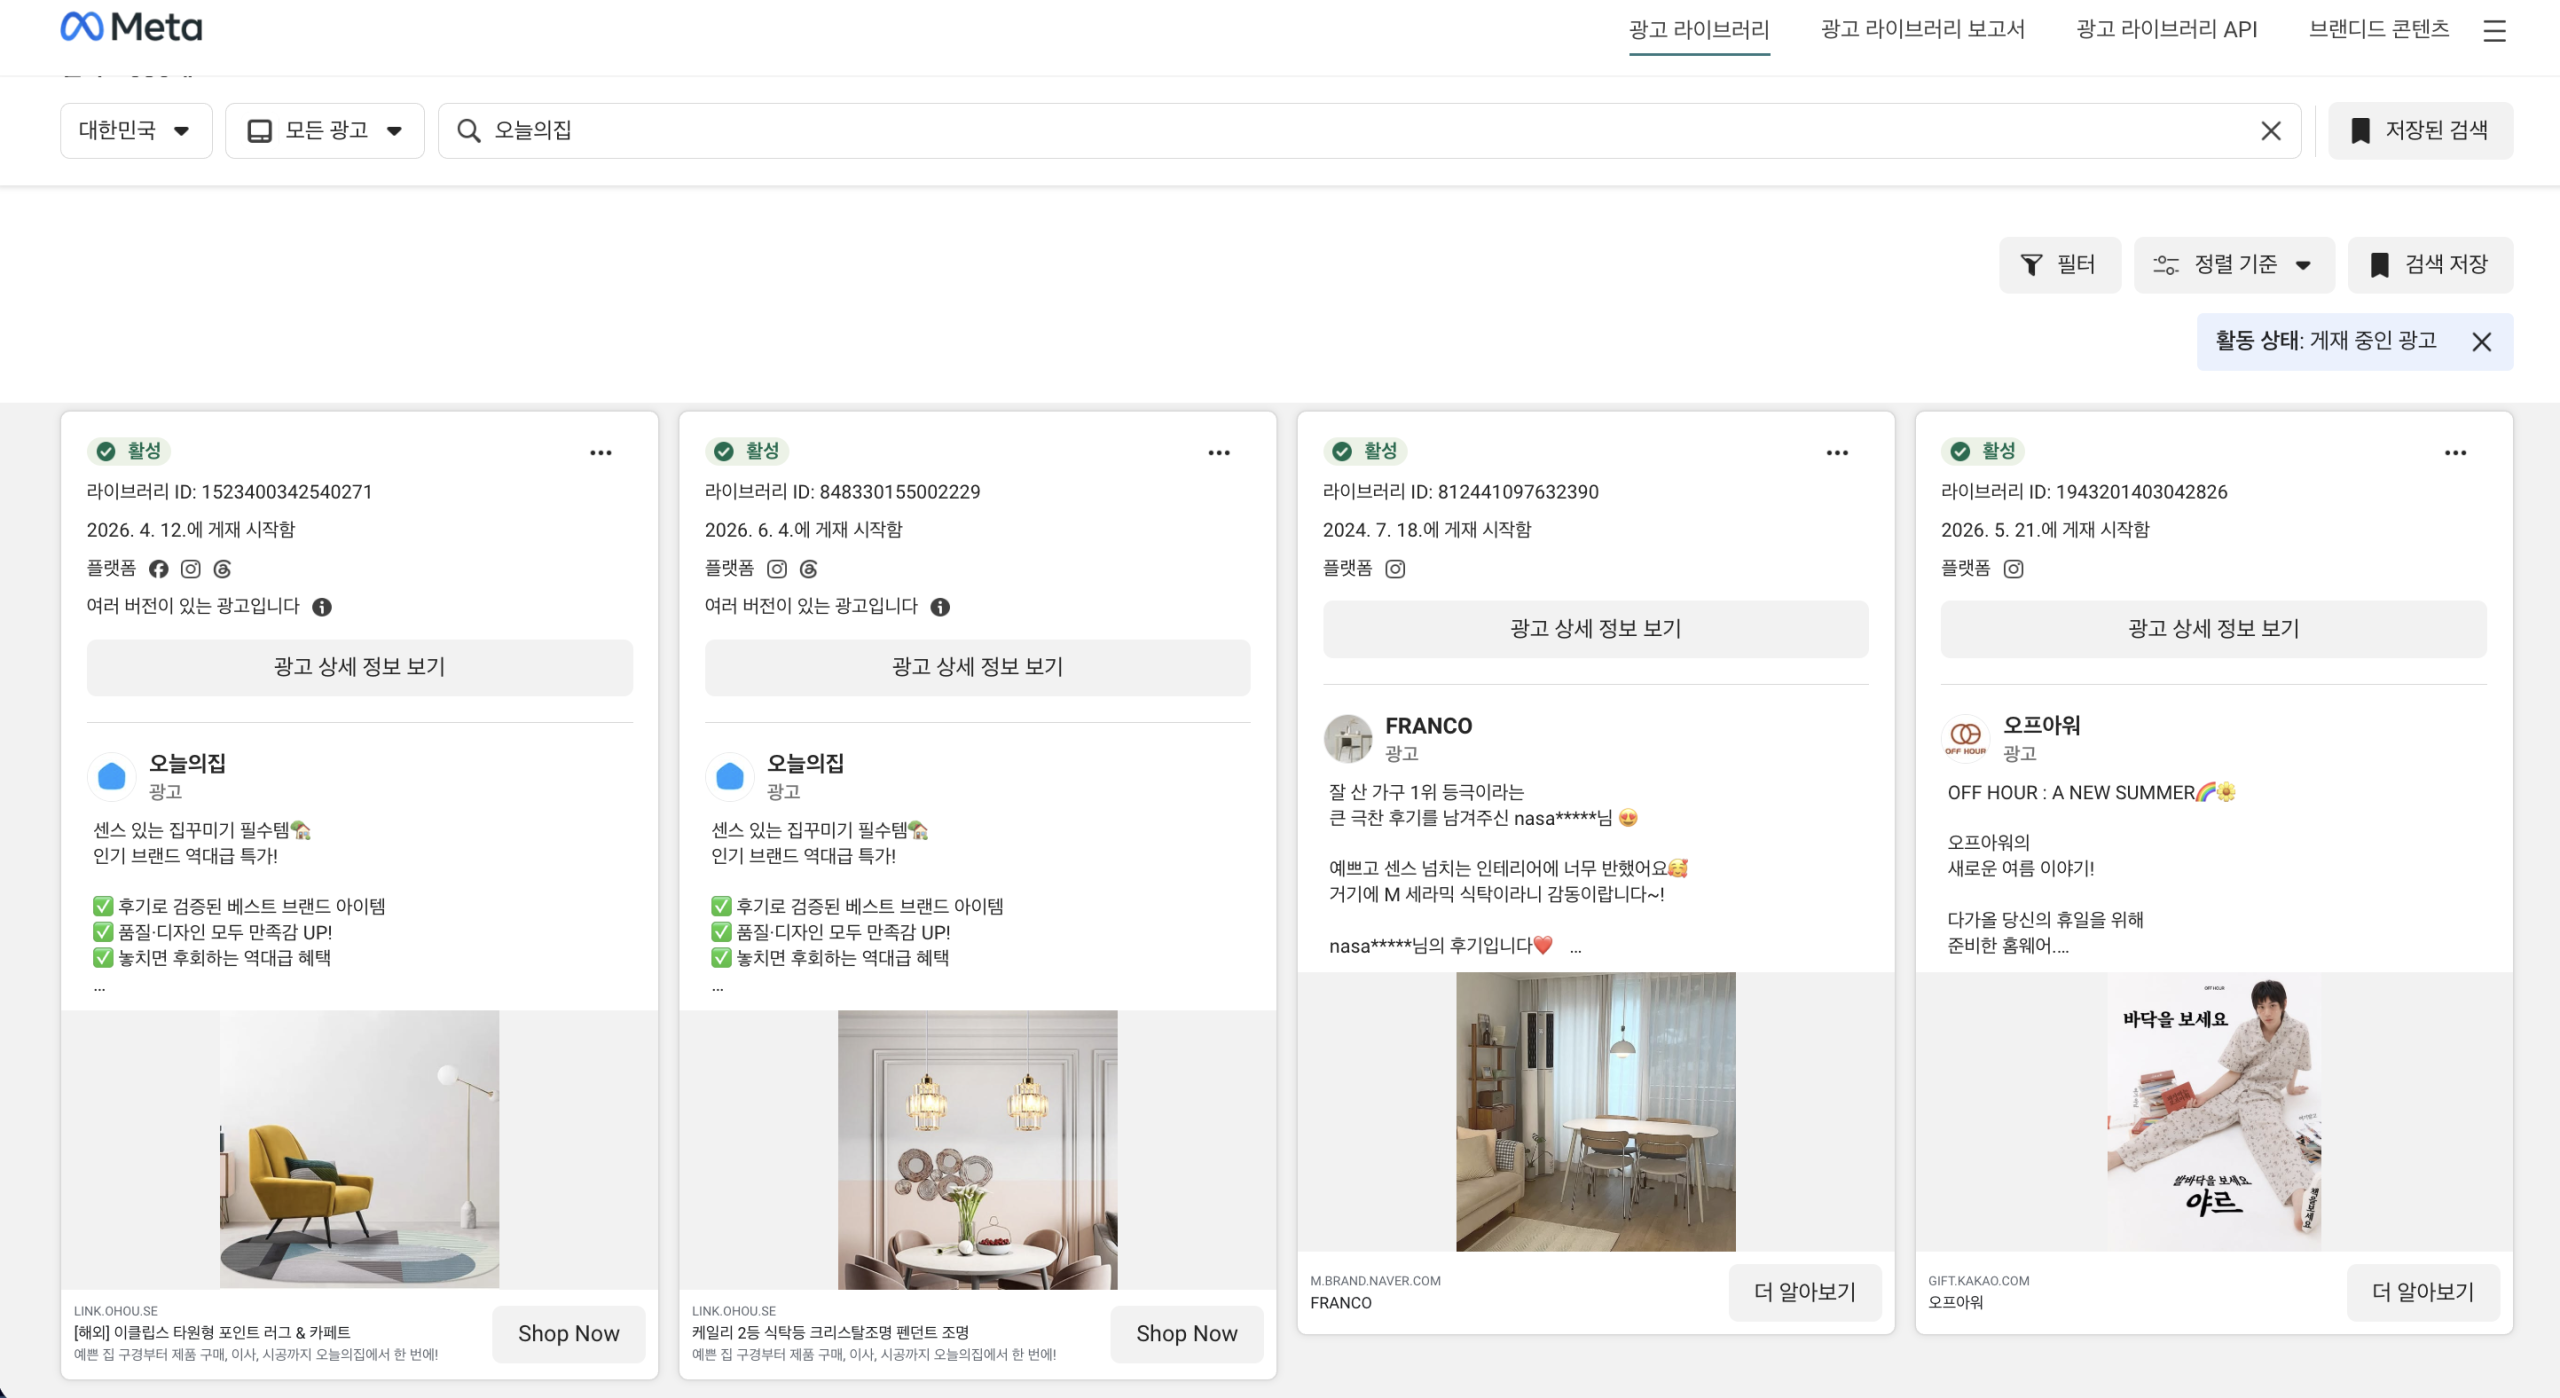Click the M.BRAND.NAVER.COM link
Viewport: 2560px width, 1398px height.
(x=1376, y=1281)
